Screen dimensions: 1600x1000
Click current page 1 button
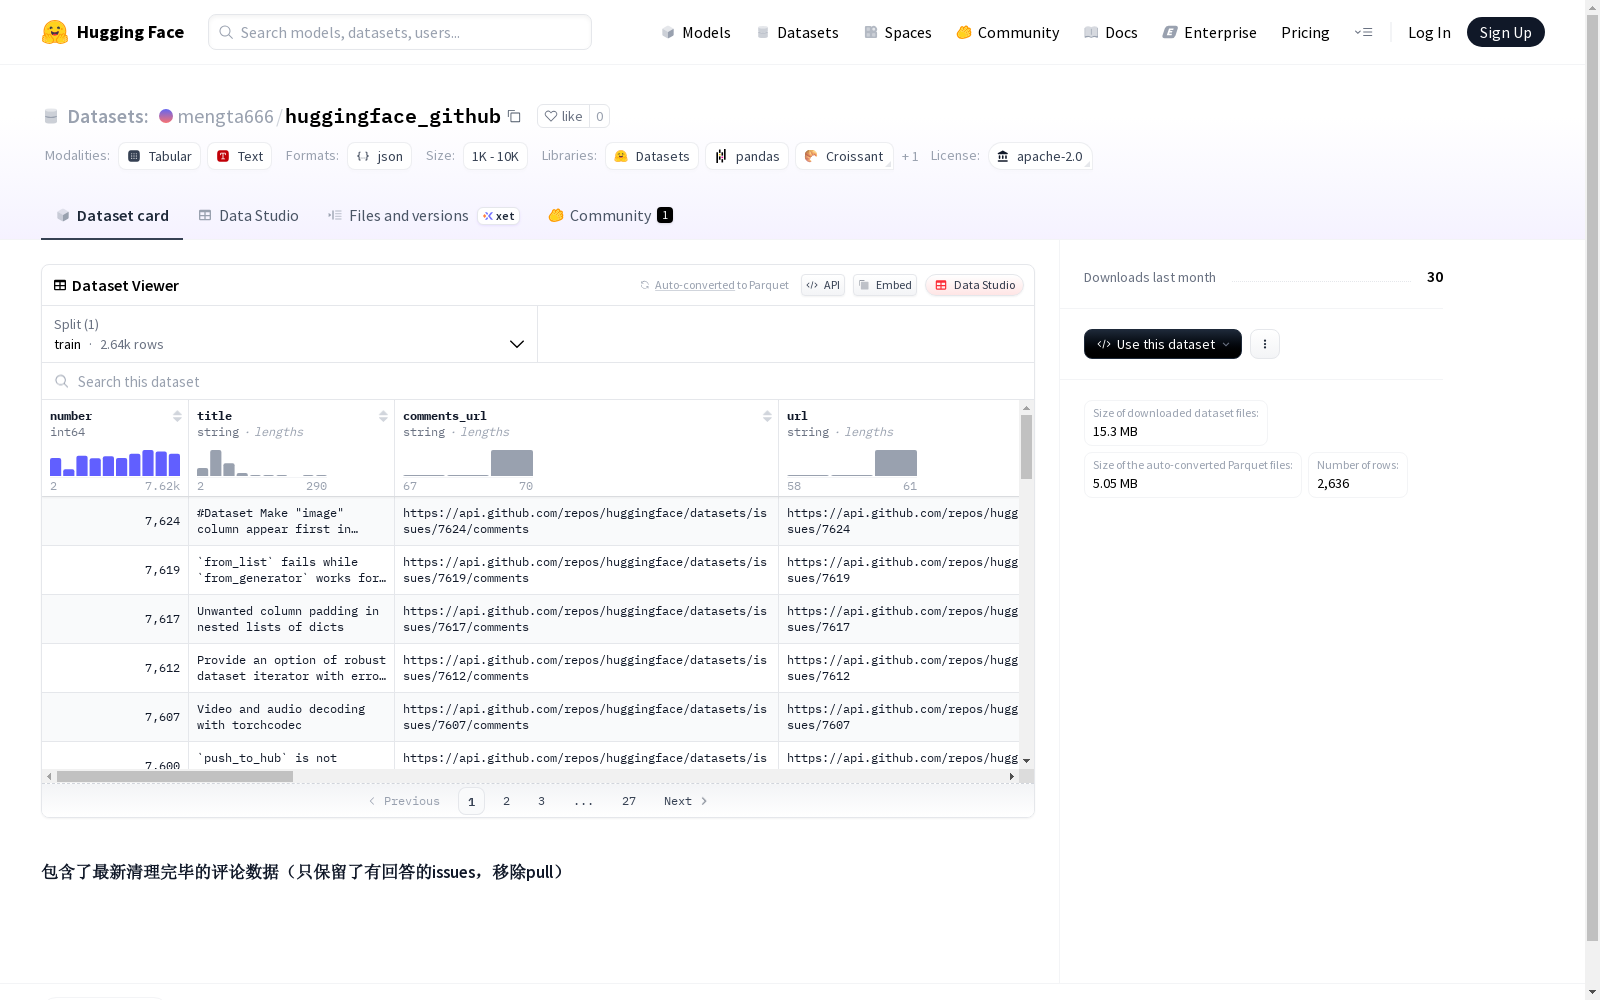coord(471,801)
